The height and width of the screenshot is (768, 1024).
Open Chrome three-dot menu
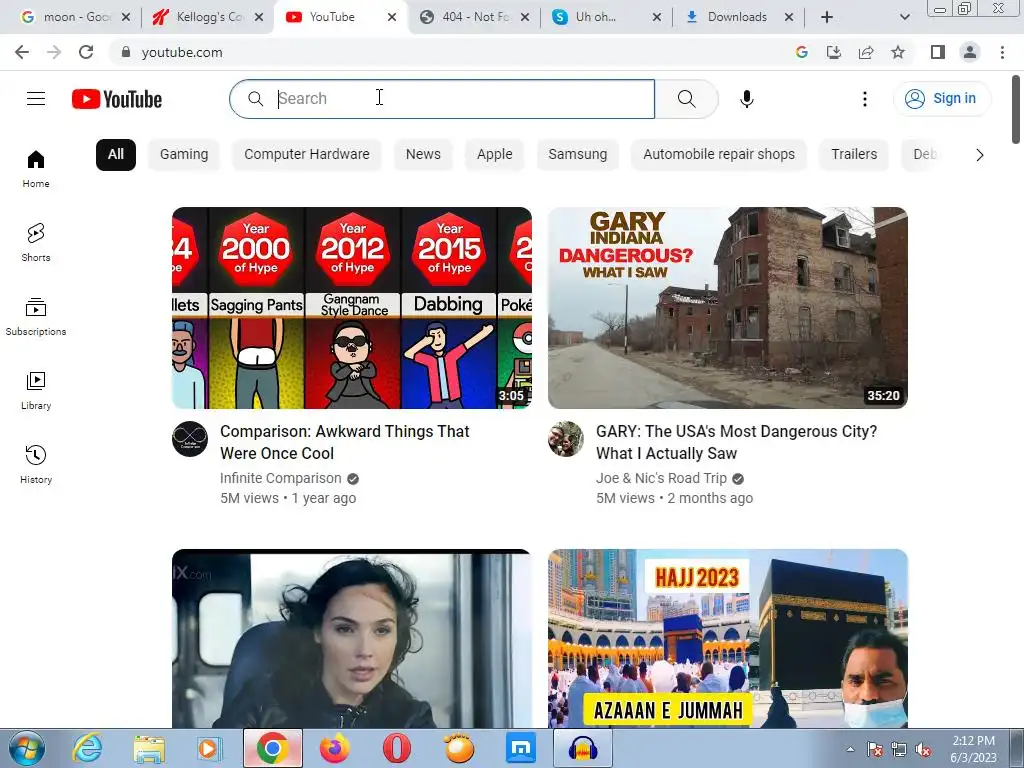coord(1002,52)
